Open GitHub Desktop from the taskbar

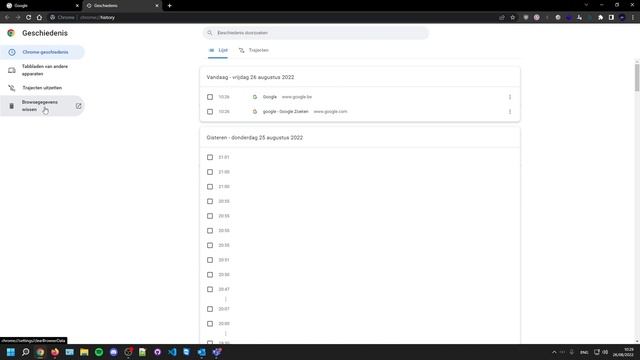click(x=158, y=352)
